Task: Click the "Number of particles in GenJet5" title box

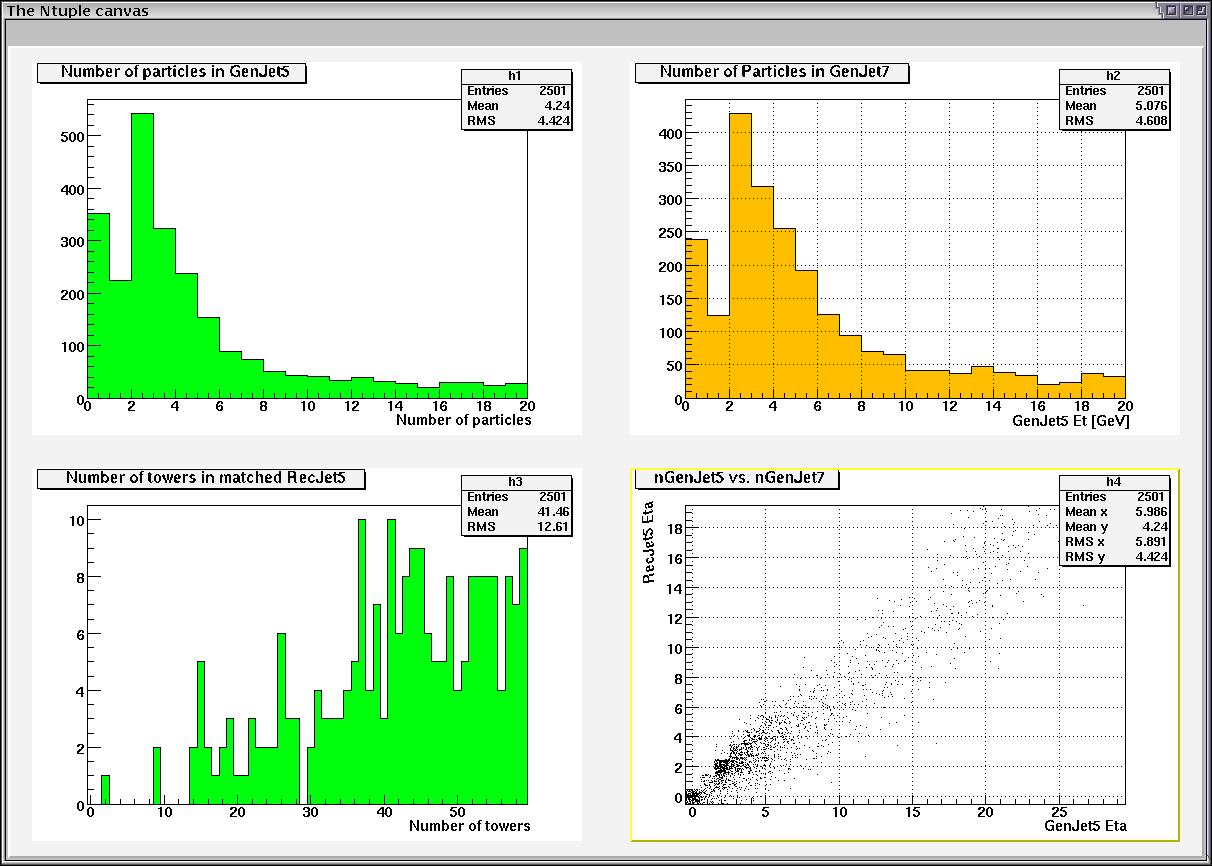Action: [x=171, y=72]
